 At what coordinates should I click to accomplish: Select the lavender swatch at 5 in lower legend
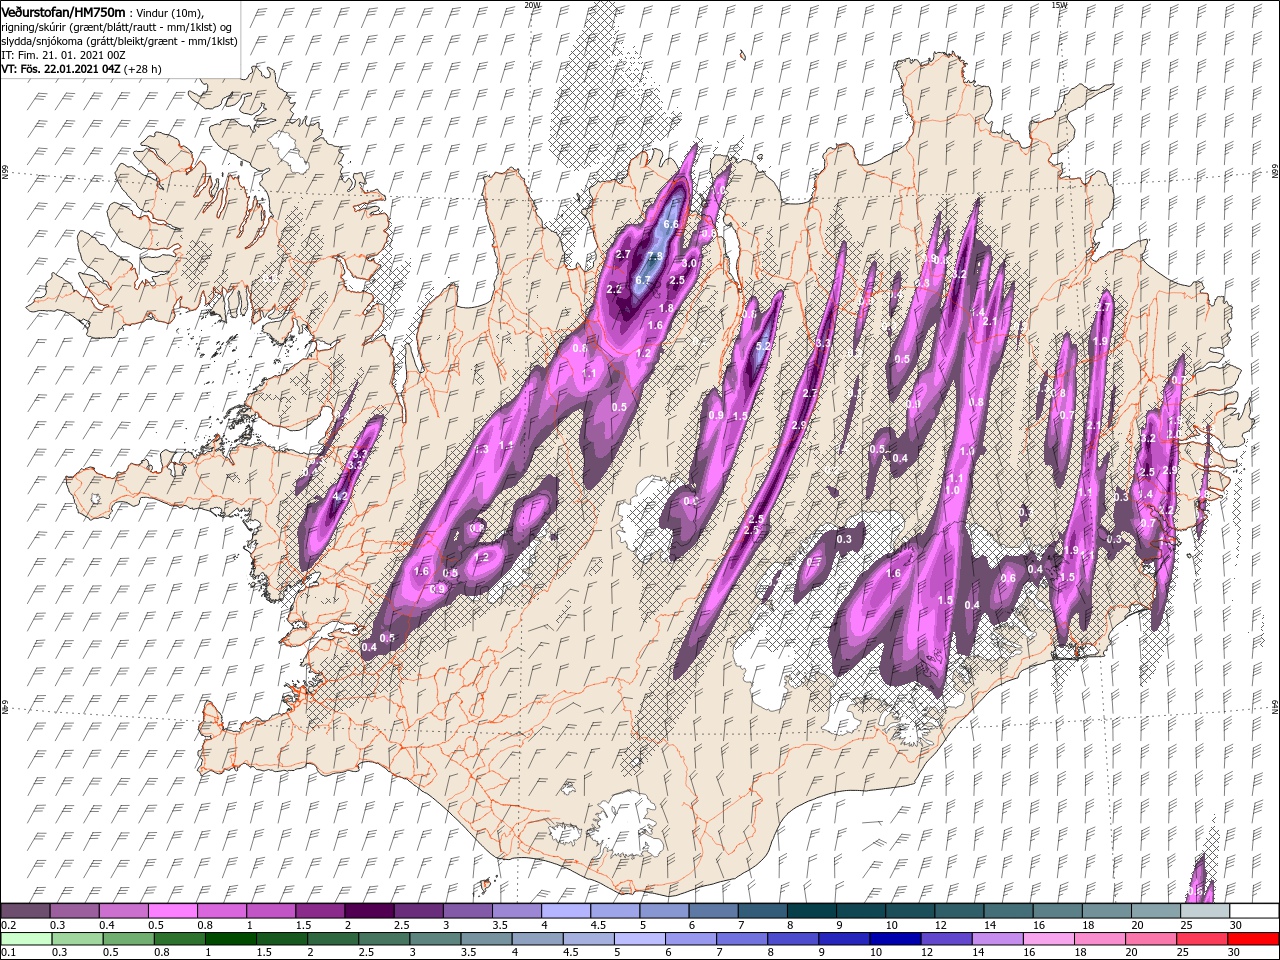tap(640, 939)
